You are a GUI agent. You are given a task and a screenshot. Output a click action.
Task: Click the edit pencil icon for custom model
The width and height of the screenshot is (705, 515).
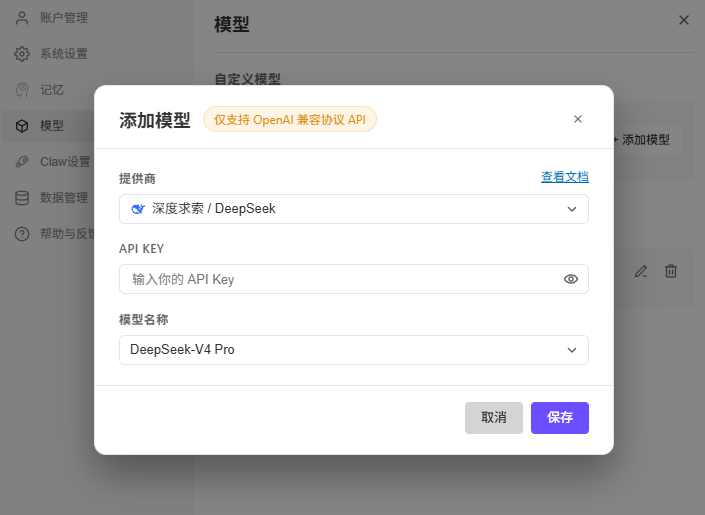point(641,271)
